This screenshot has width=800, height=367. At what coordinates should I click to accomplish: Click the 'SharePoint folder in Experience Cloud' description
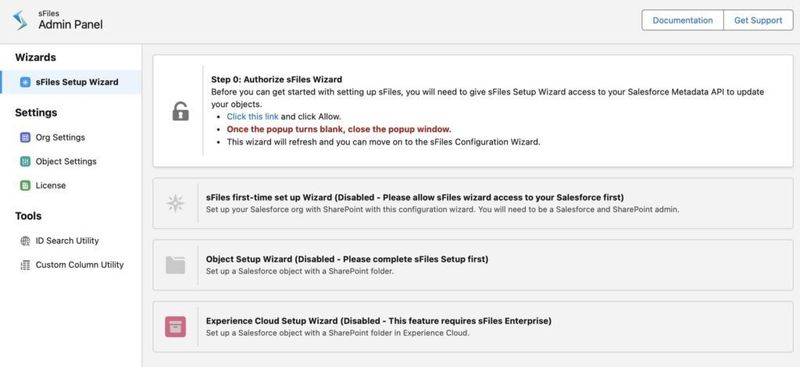click(x=337, y=333)
